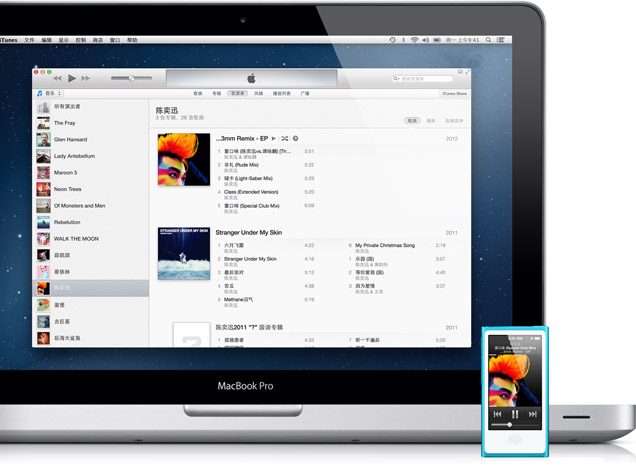Click the Stranger Under My Skin album title
636x471 pixels.
[249, 232]
